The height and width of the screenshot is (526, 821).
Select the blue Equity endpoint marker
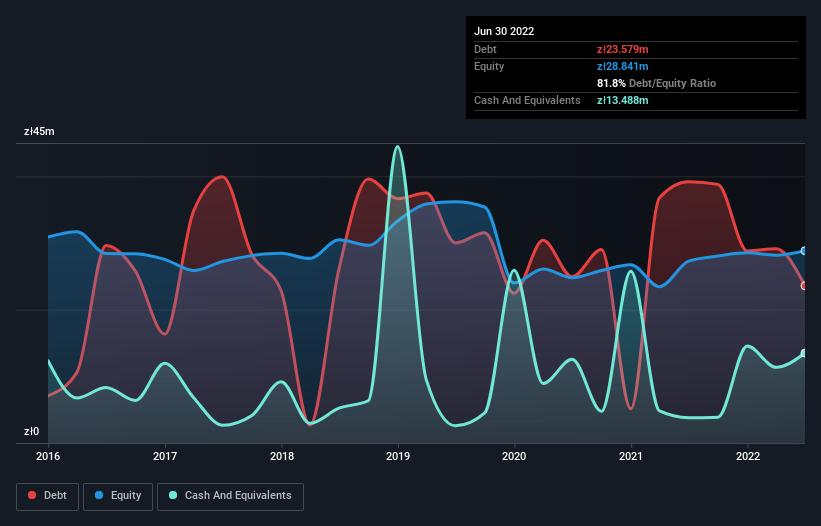click(804, 251)
